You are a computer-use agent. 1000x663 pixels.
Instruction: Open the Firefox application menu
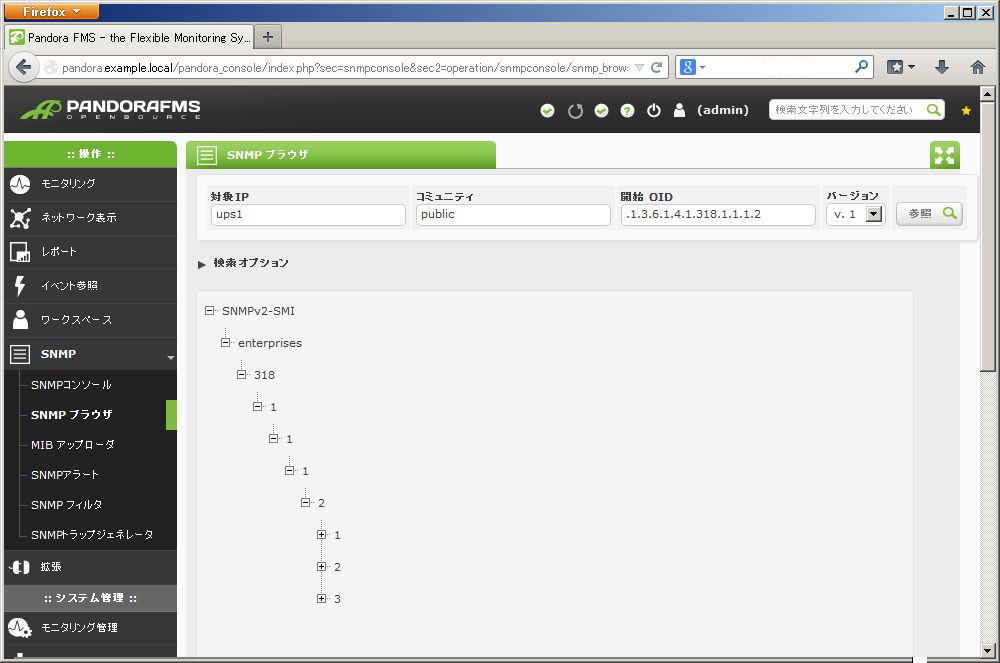pos(52,11)
